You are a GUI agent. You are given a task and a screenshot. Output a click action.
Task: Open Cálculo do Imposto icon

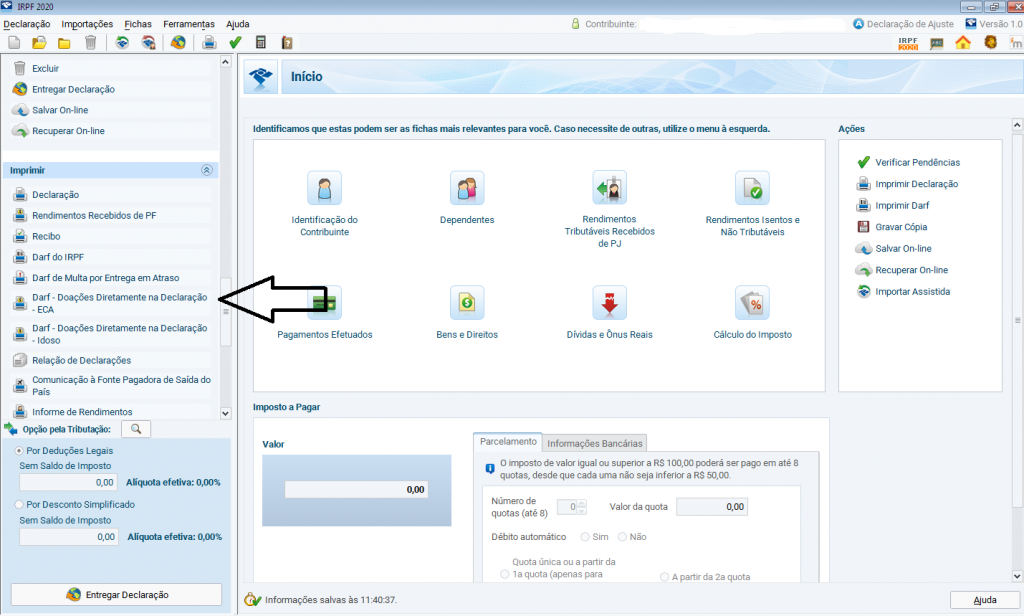point(752,301)
